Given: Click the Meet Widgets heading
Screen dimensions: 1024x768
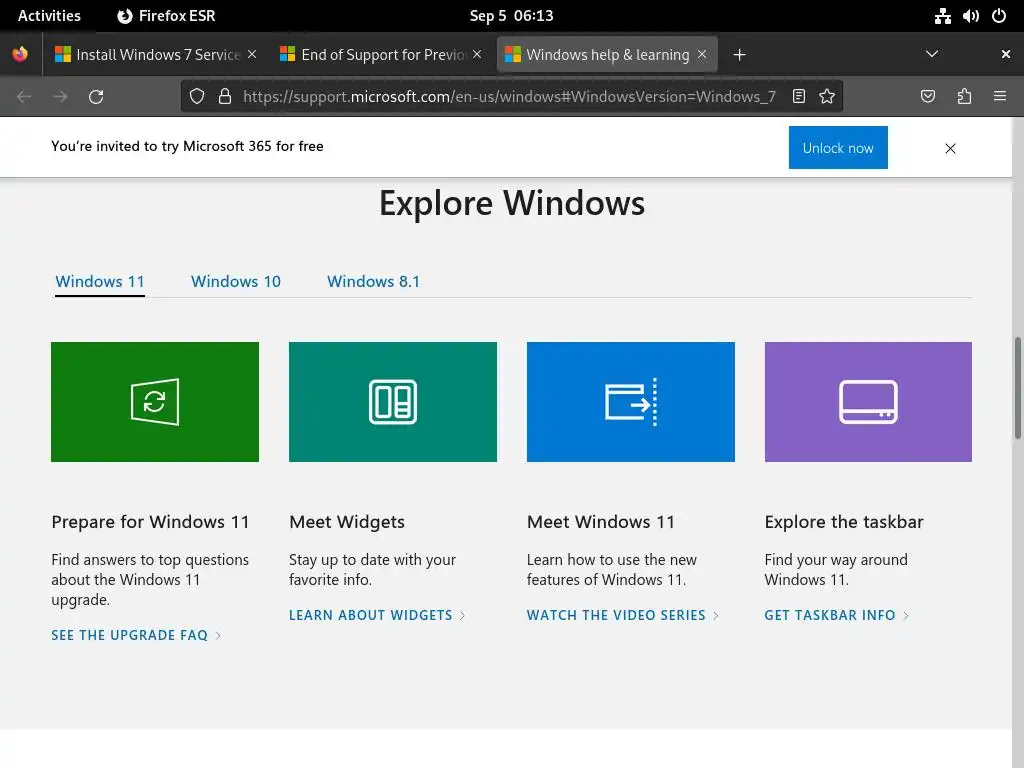Looking at the screenshot, I should point(347,522).
